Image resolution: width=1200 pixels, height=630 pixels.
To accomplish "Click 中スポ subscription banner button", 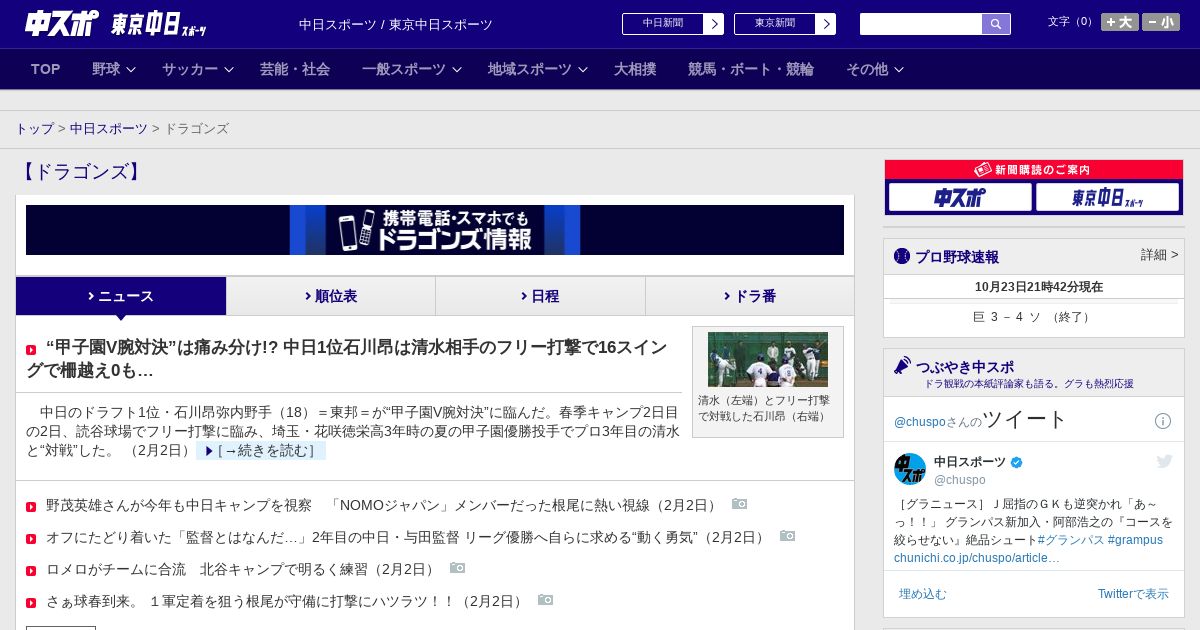I will [960, 198].
